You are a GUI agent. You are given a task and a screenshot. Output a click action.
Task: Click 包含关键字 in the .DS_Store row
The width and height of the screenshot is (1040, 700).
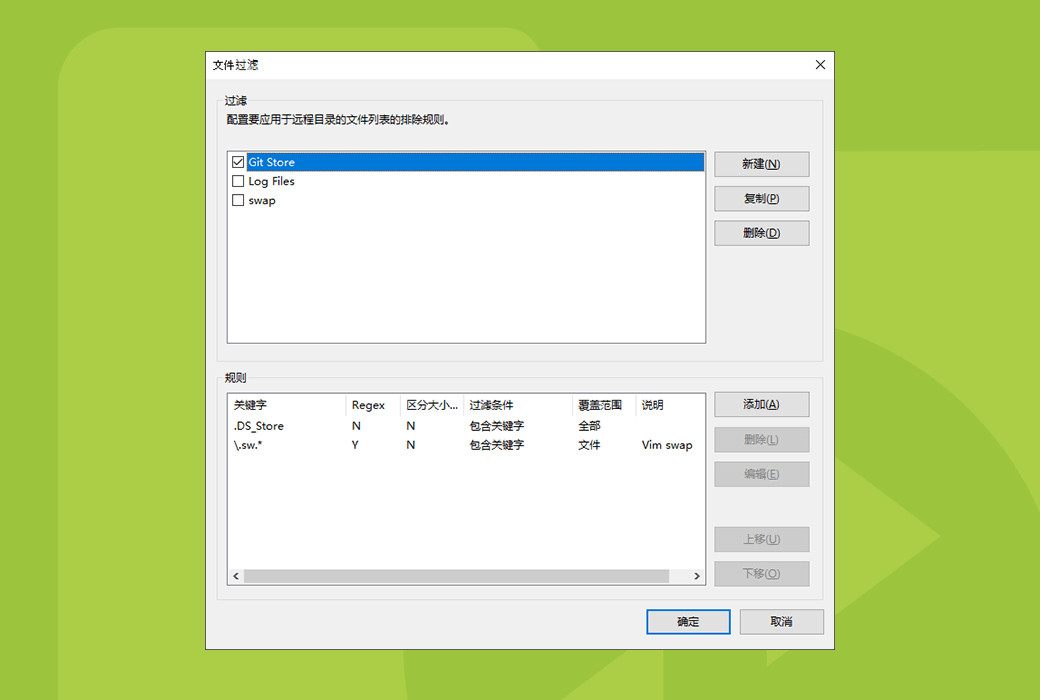pos(497,426)
